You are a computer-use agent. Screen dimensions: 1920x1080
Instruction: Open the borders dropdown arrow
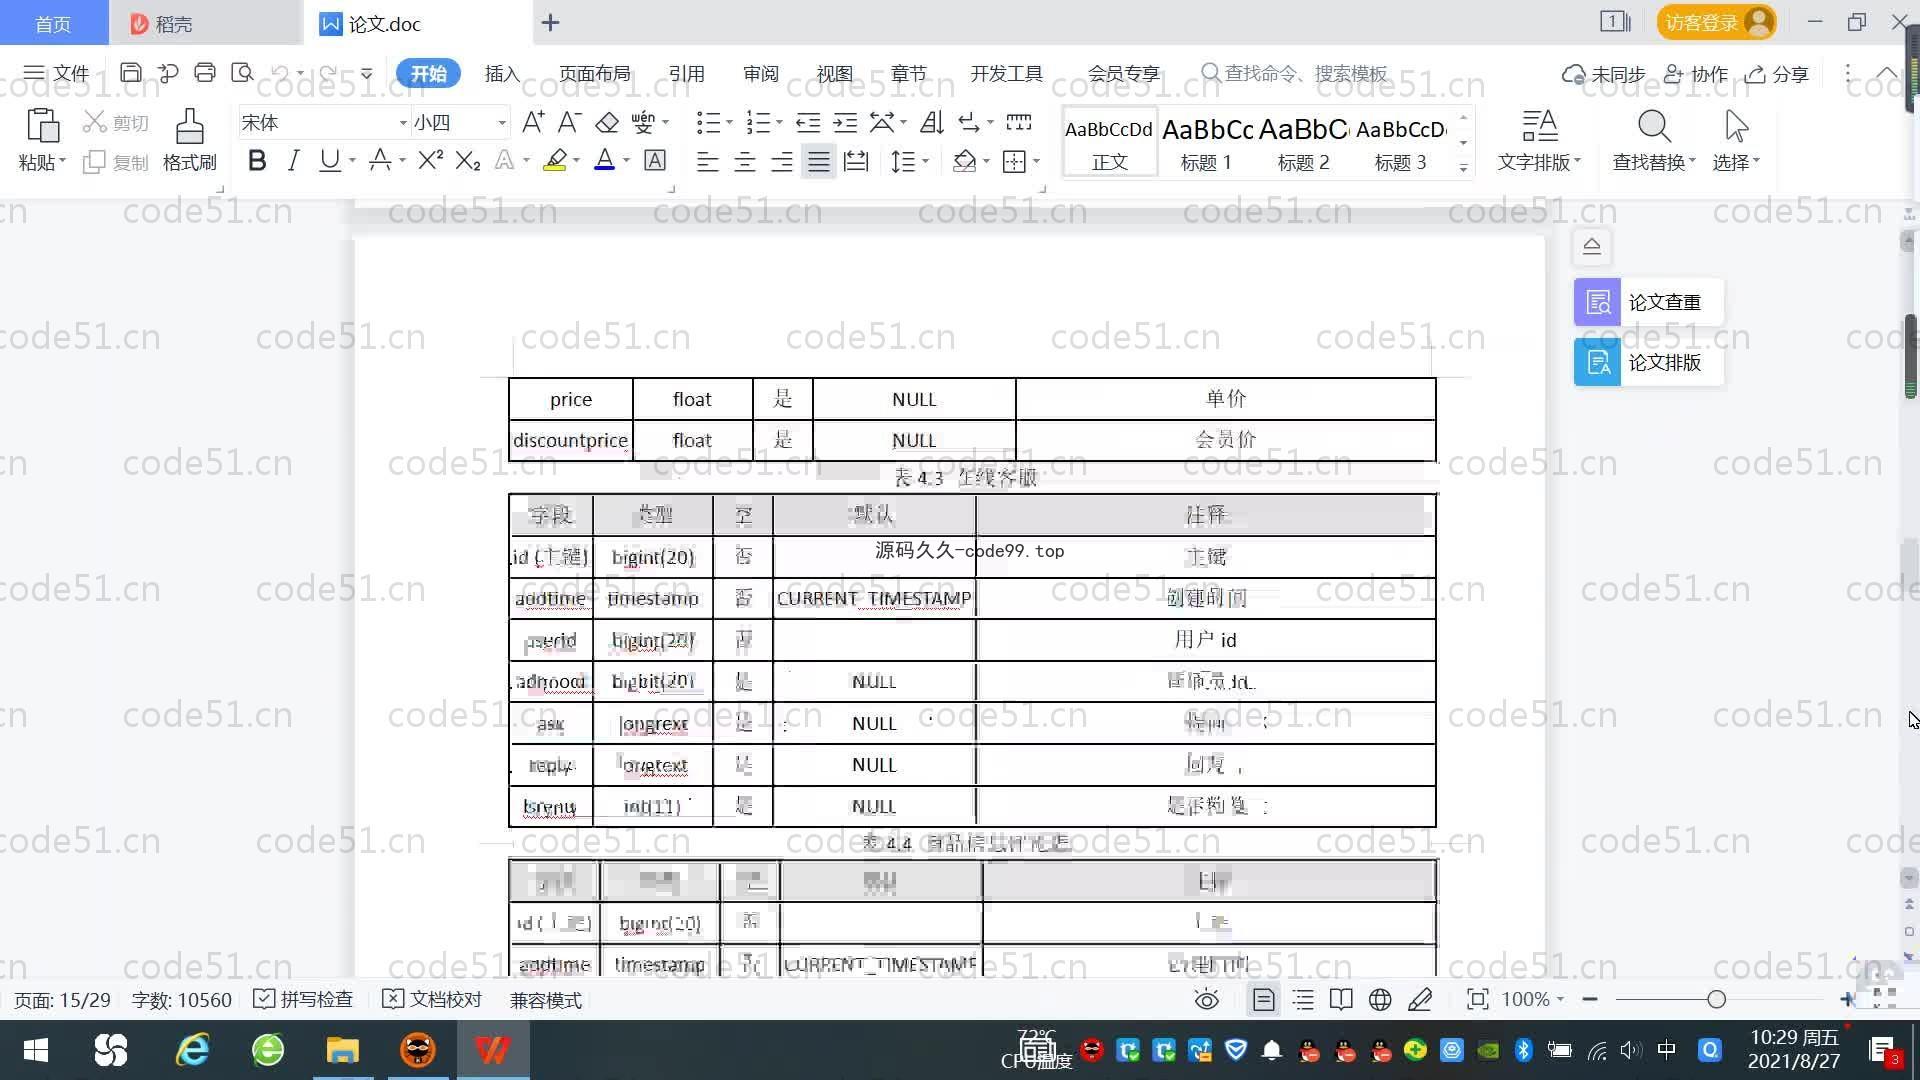1036,161
